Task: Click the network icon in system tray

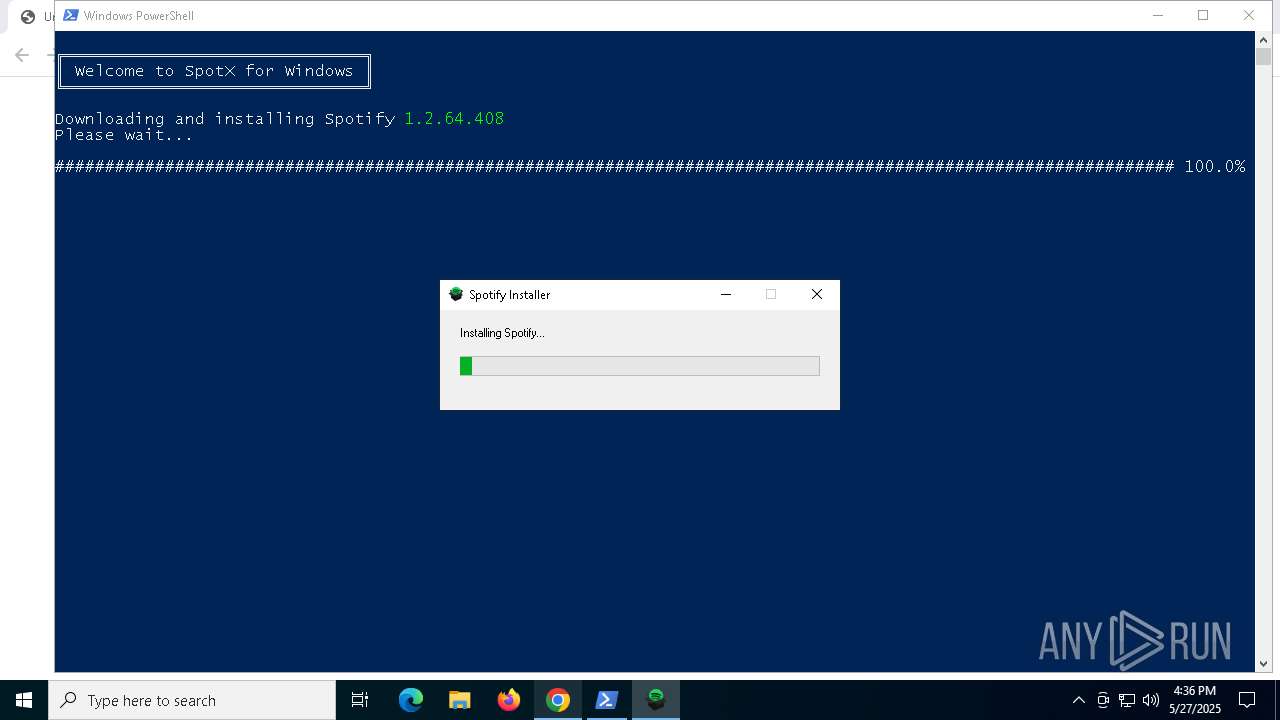Action: coord(1127,700)
